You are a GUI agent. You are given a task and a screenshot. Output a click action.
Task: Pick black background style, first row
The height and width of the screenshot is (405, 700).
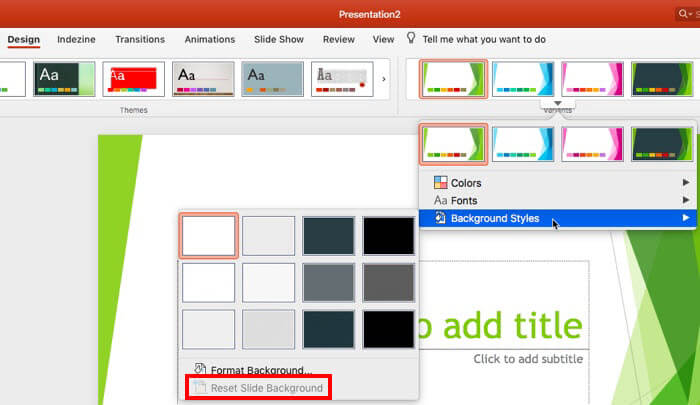pyautogui.click(x=388, y=236)
